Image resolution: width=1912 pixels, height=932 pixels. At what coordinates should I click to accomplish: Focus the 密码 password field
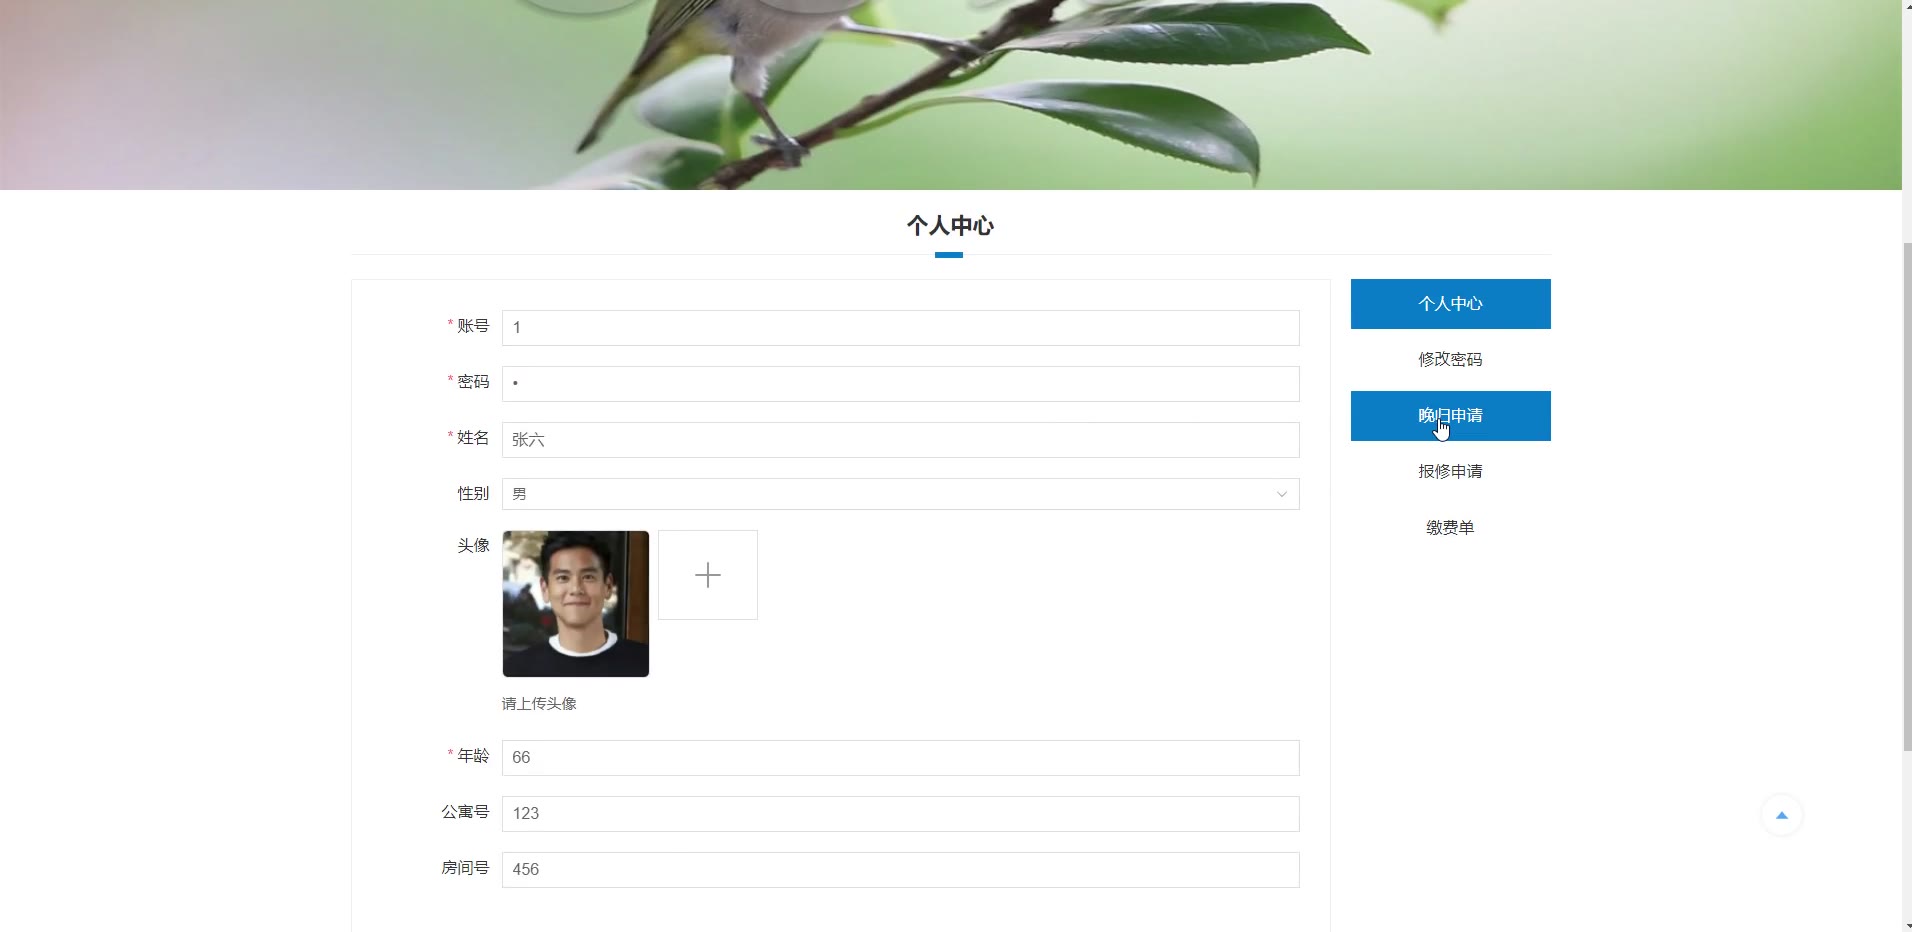[900, 384]
